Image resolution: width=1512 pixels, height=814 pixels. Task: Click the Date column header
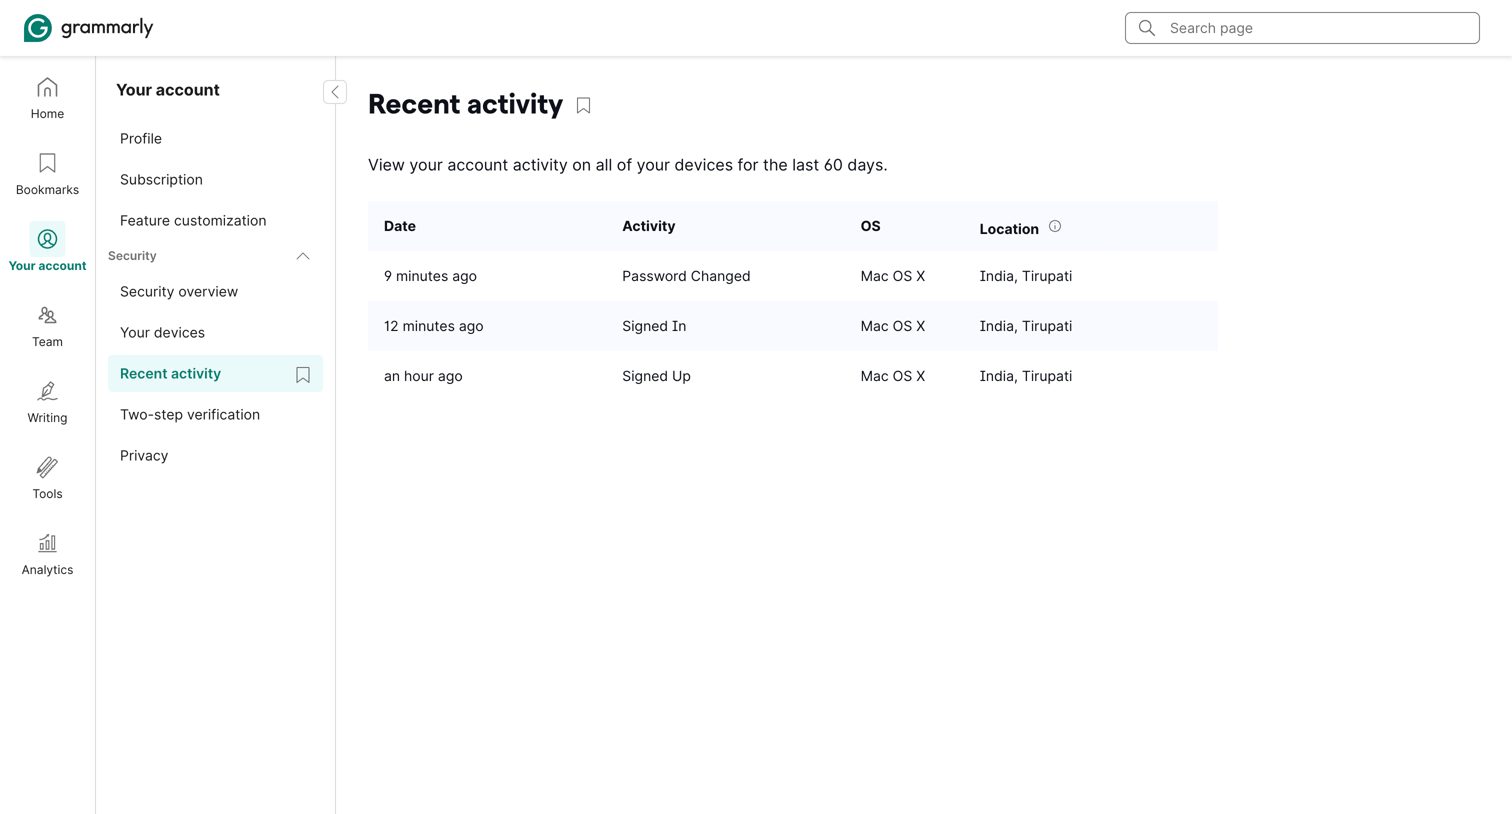pos(400,226)
